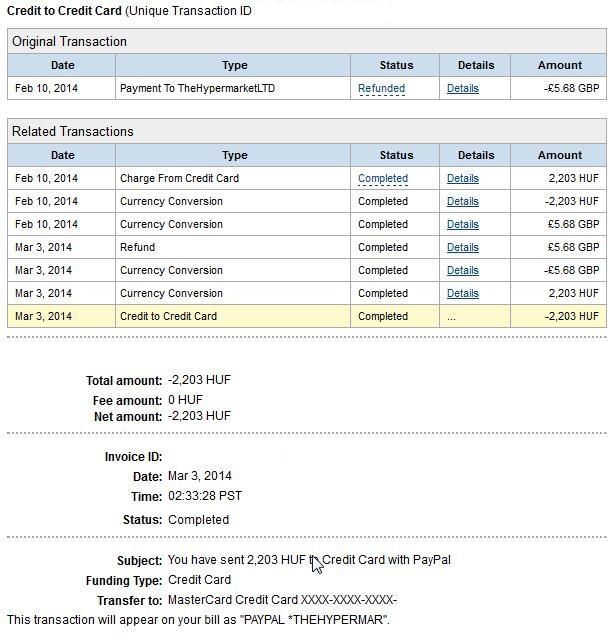Click Type column header in Related Transactions
This screenshot has height=635, width=612.
pos(234,155)
